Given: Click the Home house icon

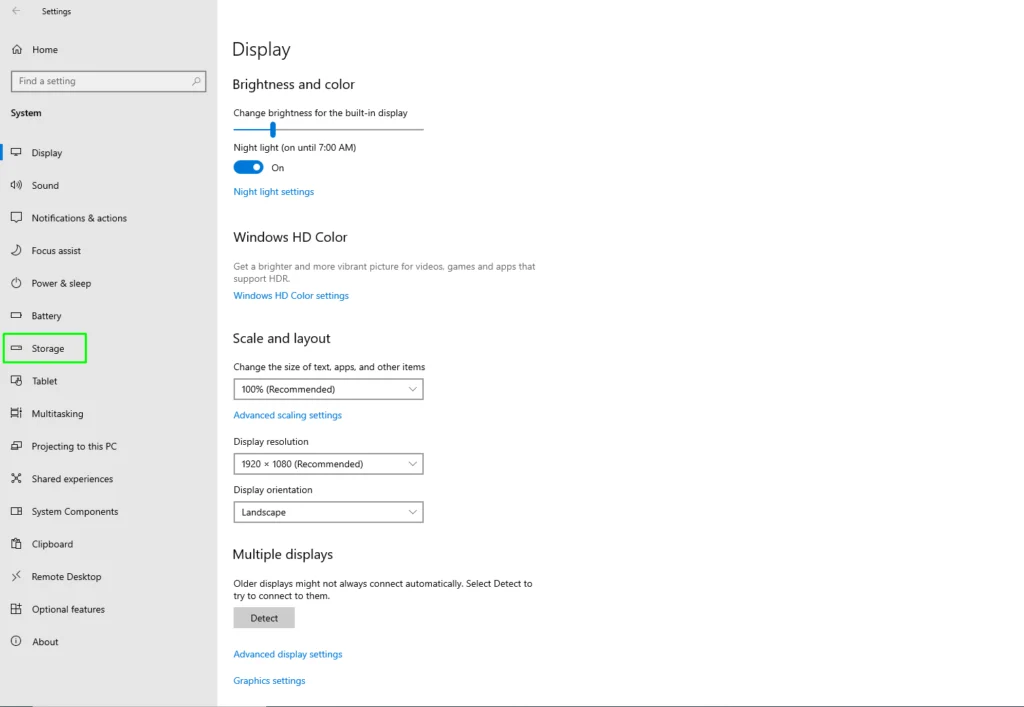Looking at the screenshot, I should point(17,50).
